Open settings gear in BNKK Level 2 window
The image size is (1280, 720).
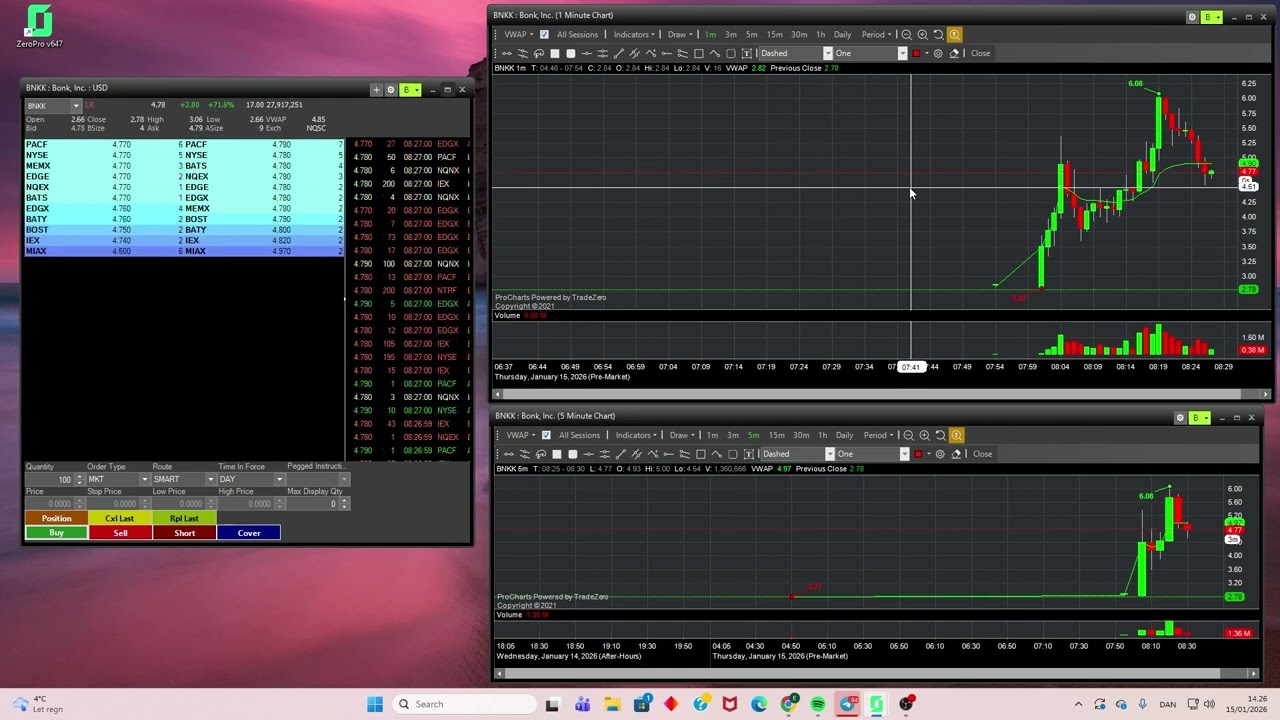pyautogui.click(x=391, y=90)
